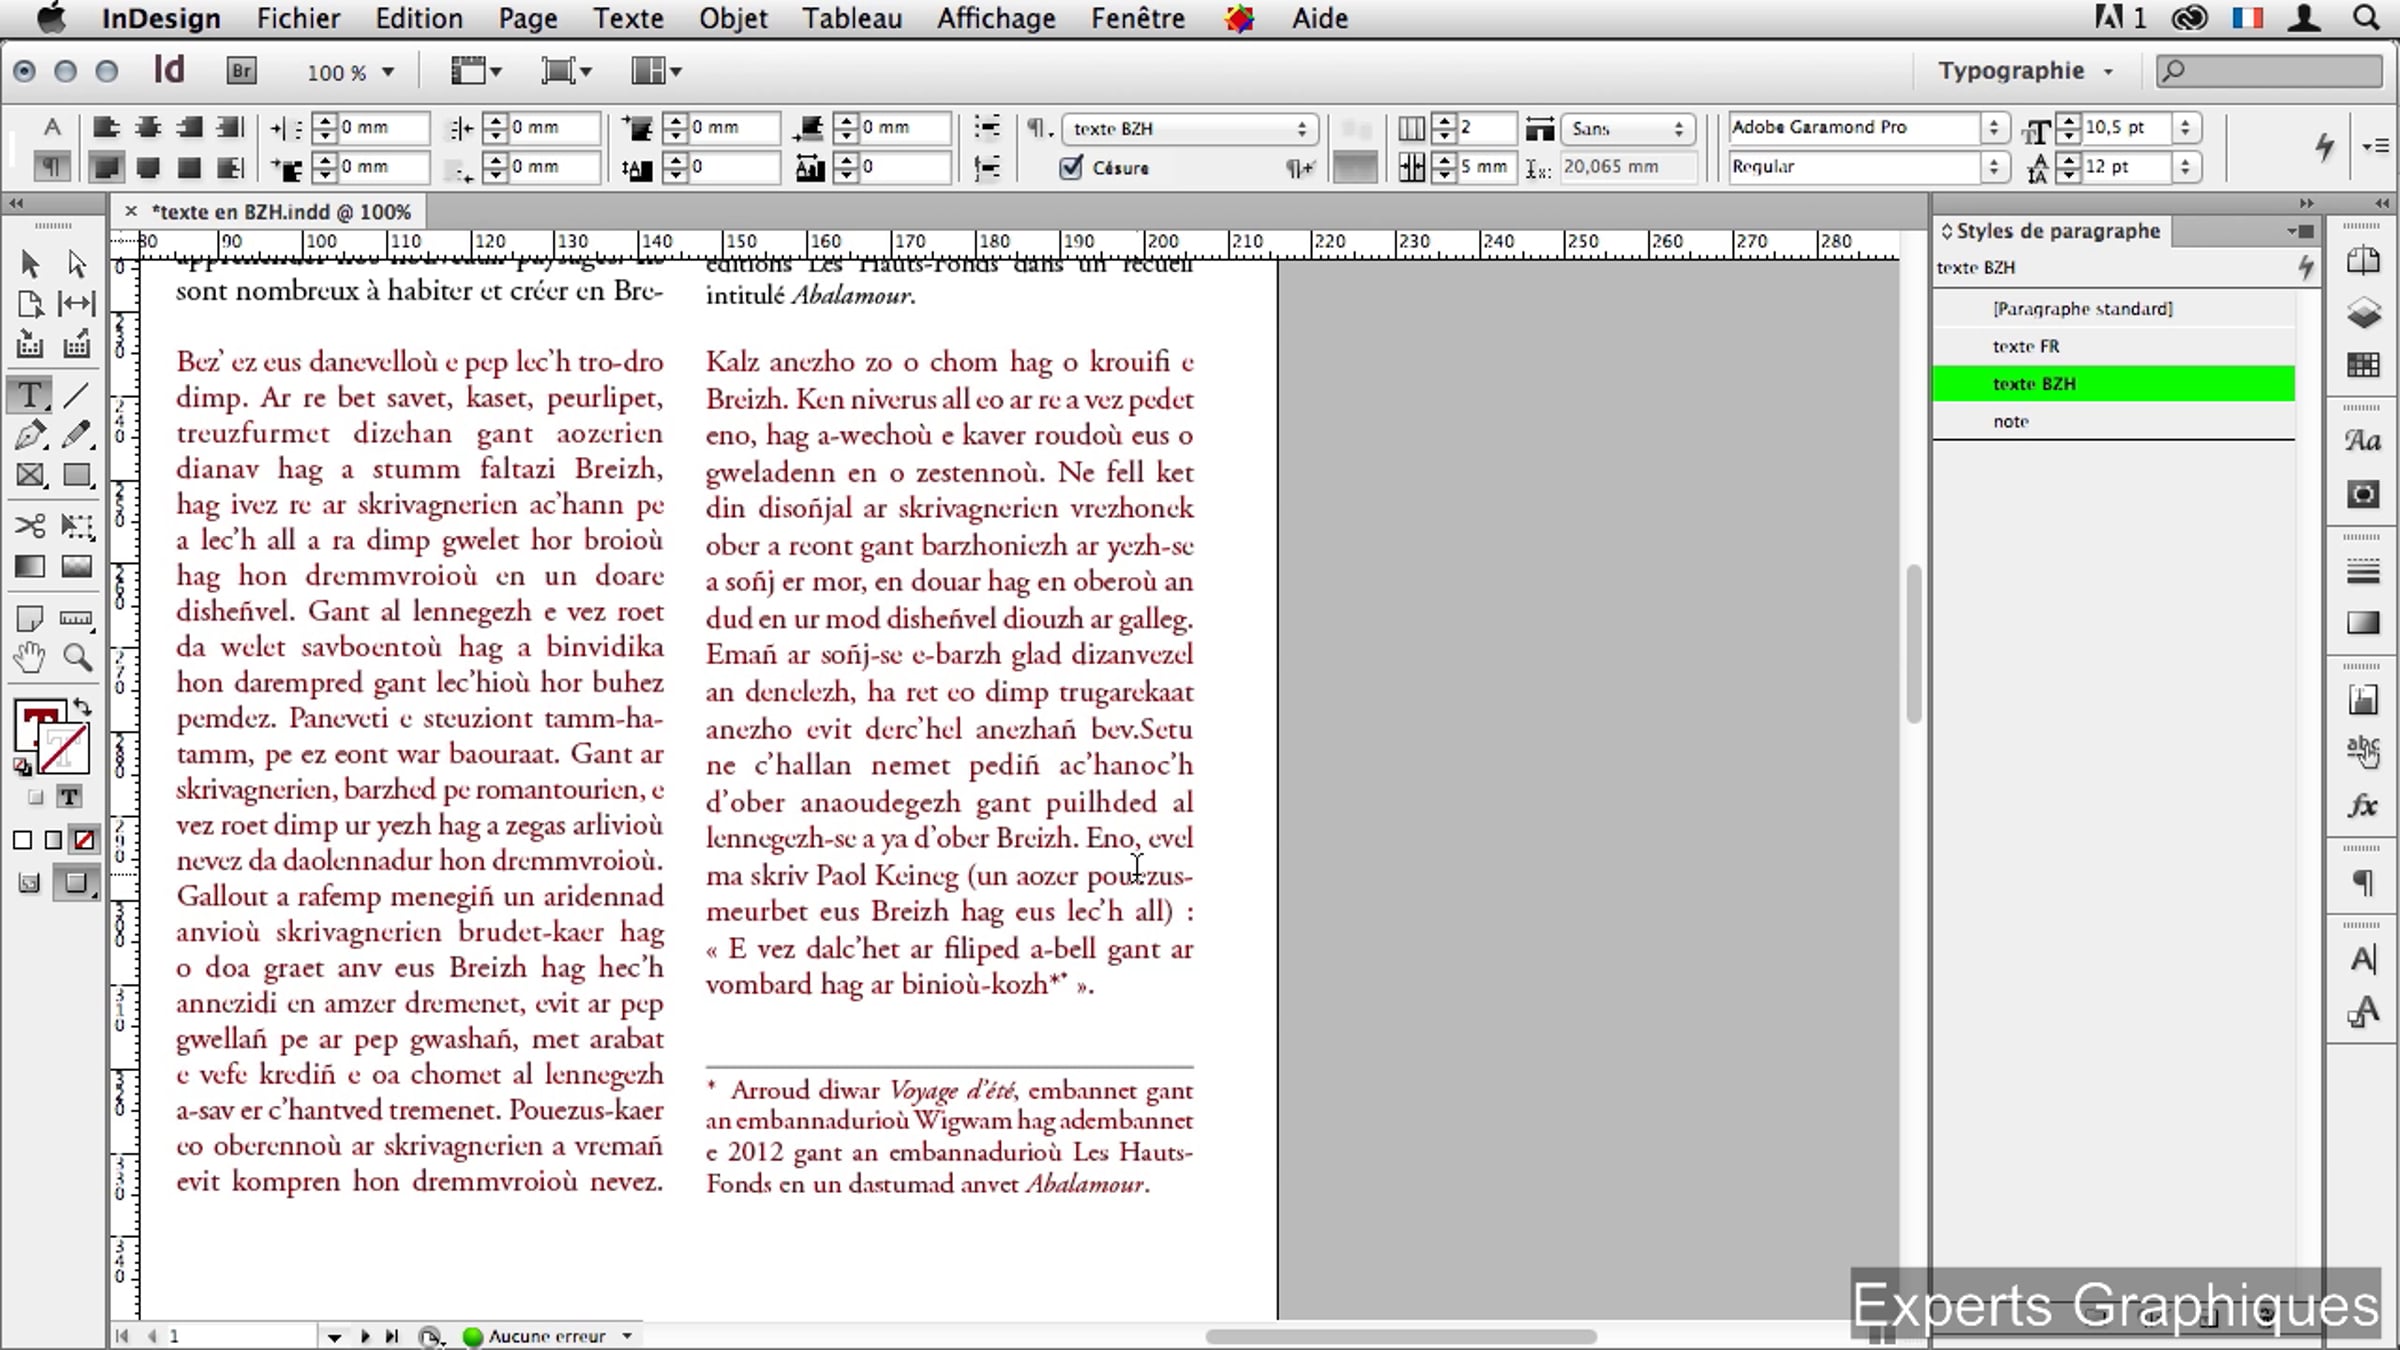
Task: Open the paragraph style dropdown showing texte BZH
Action: pos(1190,128)
